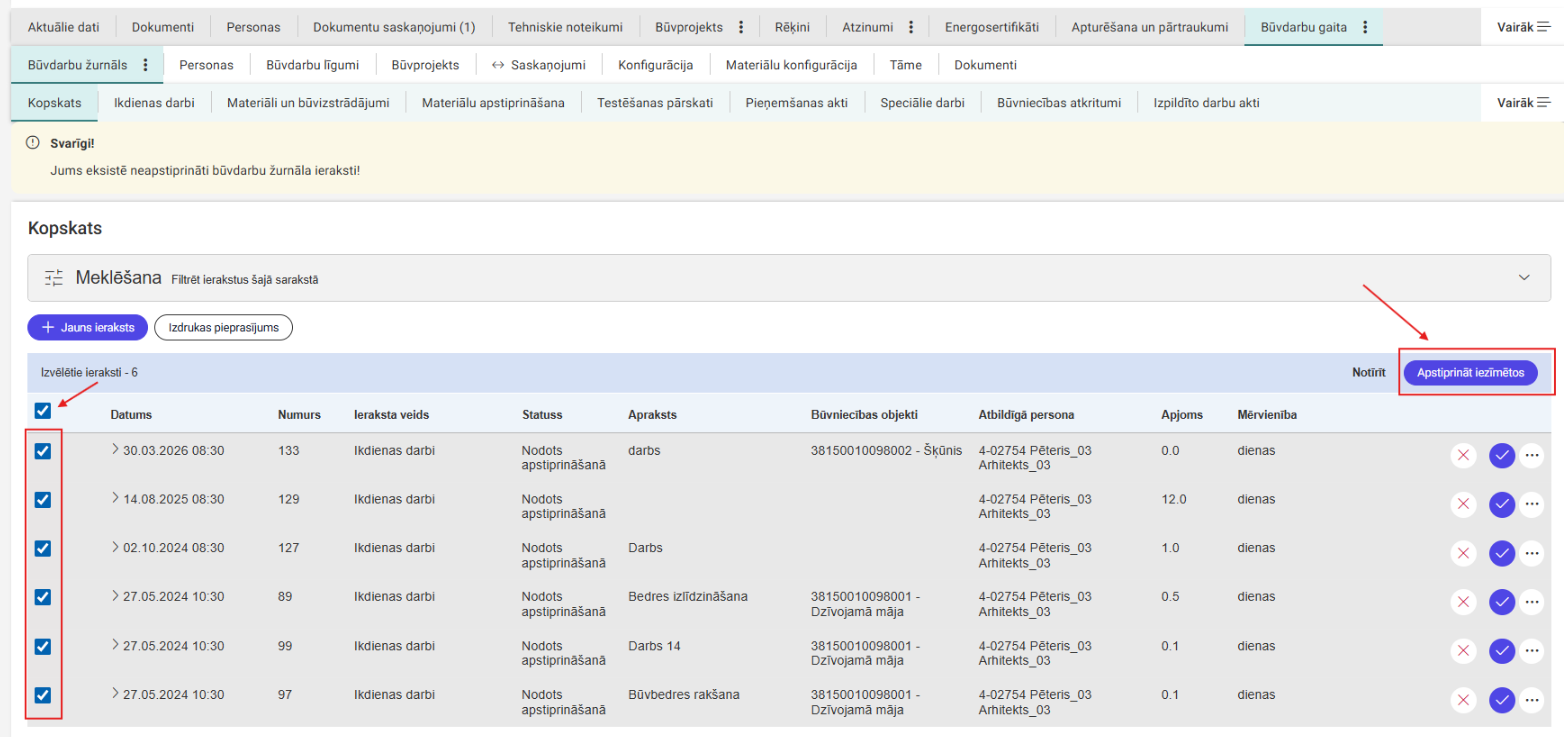The height and width of the screenshot is (737, 1564).
Task: Click the Apstiprināt iezīmētos button
Action: point(1470,372)
